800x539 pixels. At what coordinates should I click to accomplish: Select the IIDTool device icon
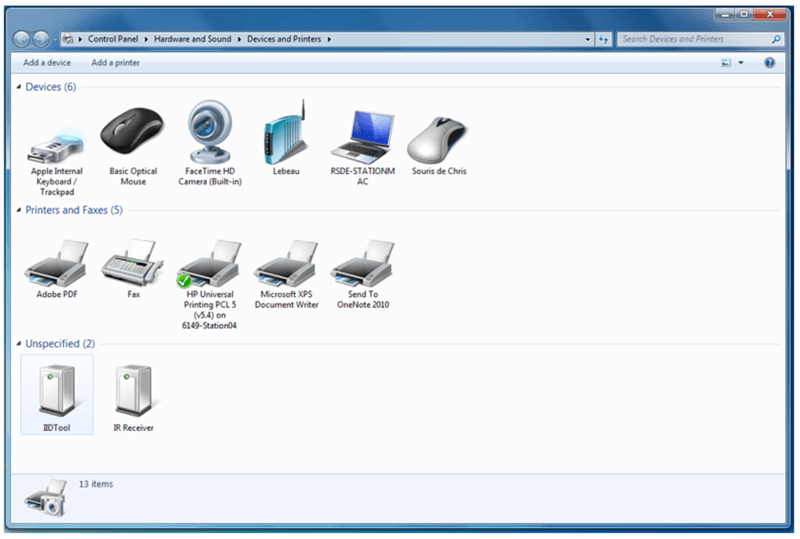tap(57, 390)
